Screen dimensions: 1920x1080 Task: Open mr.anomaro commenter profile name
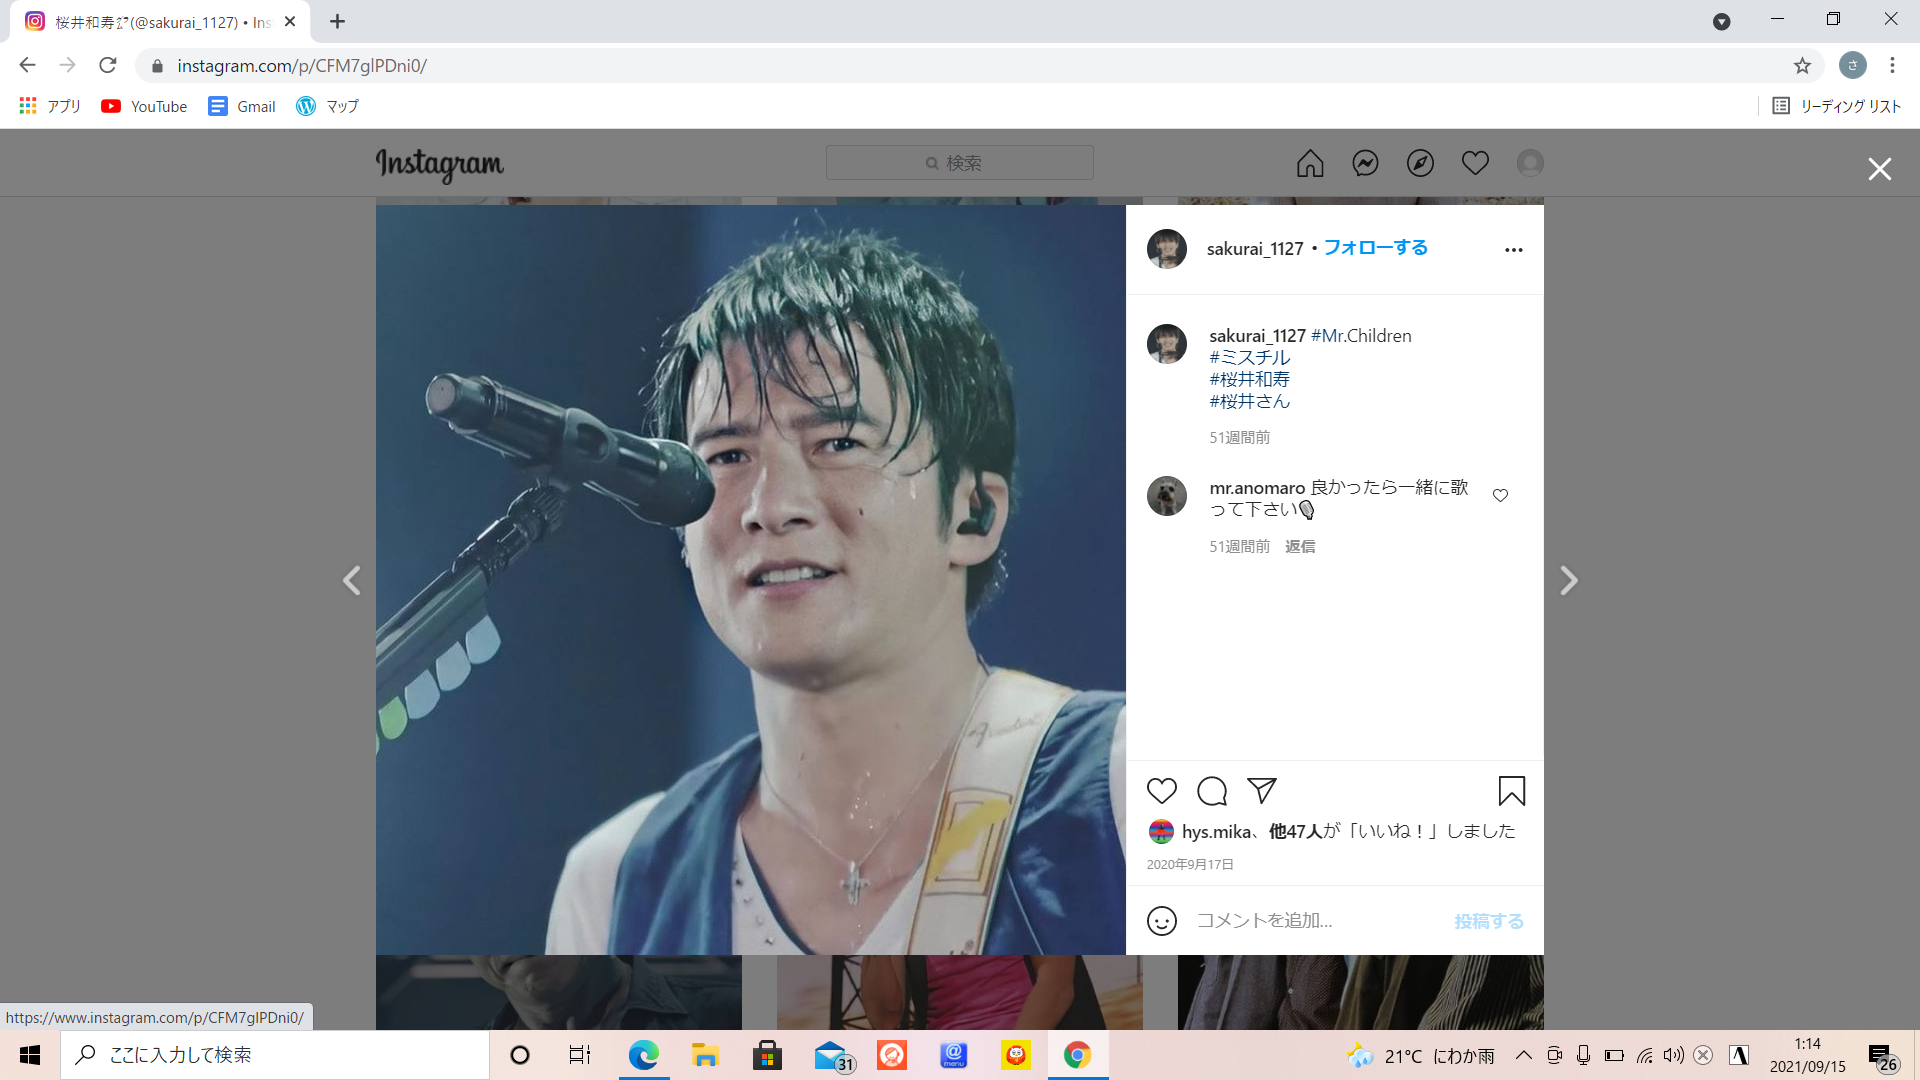coord(1257,488)
